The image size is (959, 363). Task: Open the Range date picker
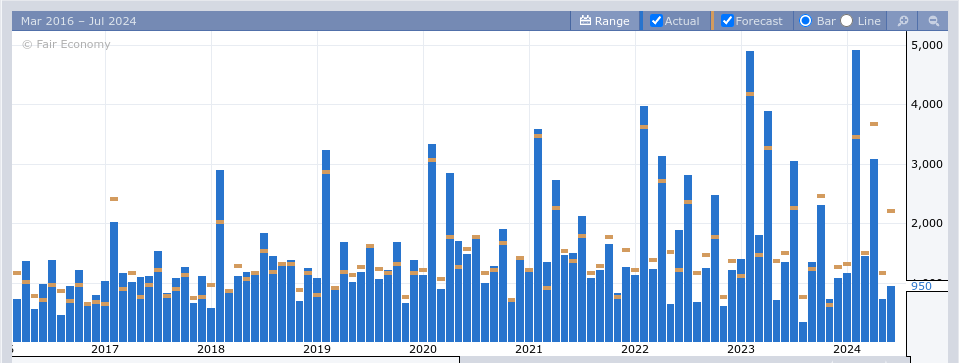(x=604, y=21)
